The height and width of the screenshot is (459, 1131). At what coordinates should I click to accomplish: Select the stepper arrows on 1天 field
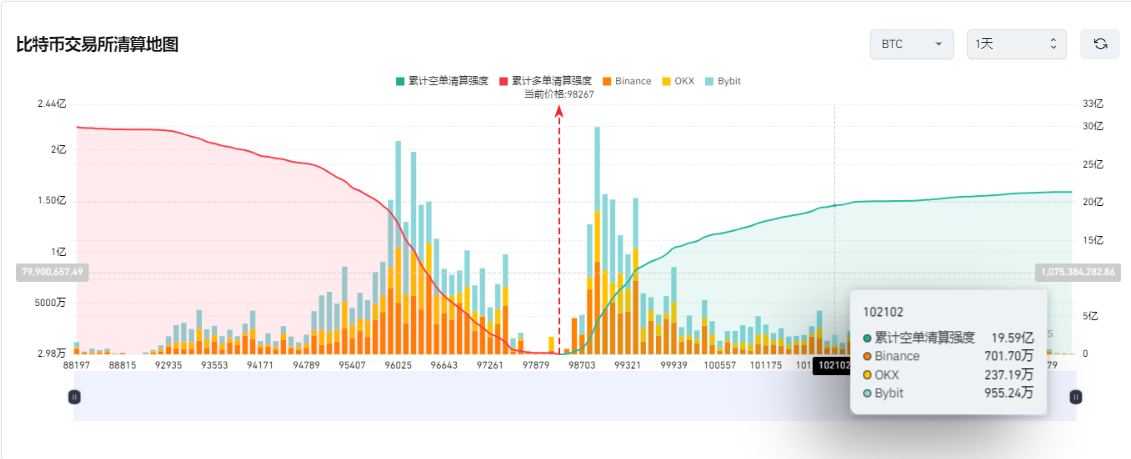[1053, 44]
